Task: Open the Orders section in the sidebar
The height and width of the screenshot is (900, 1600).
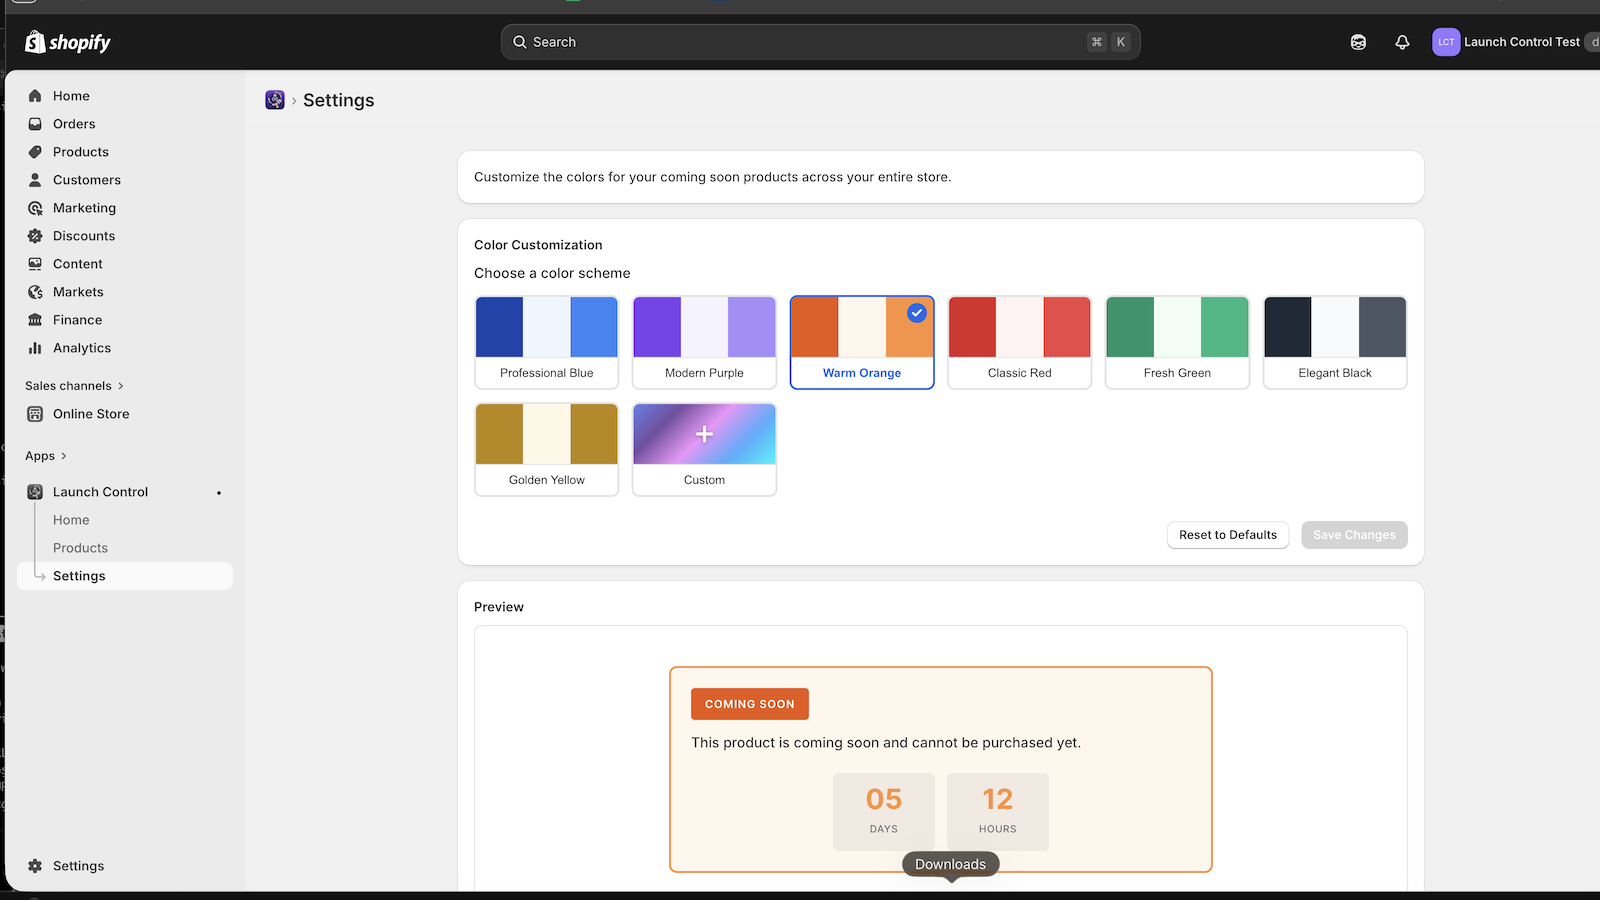Action: (x=73, y=123)
